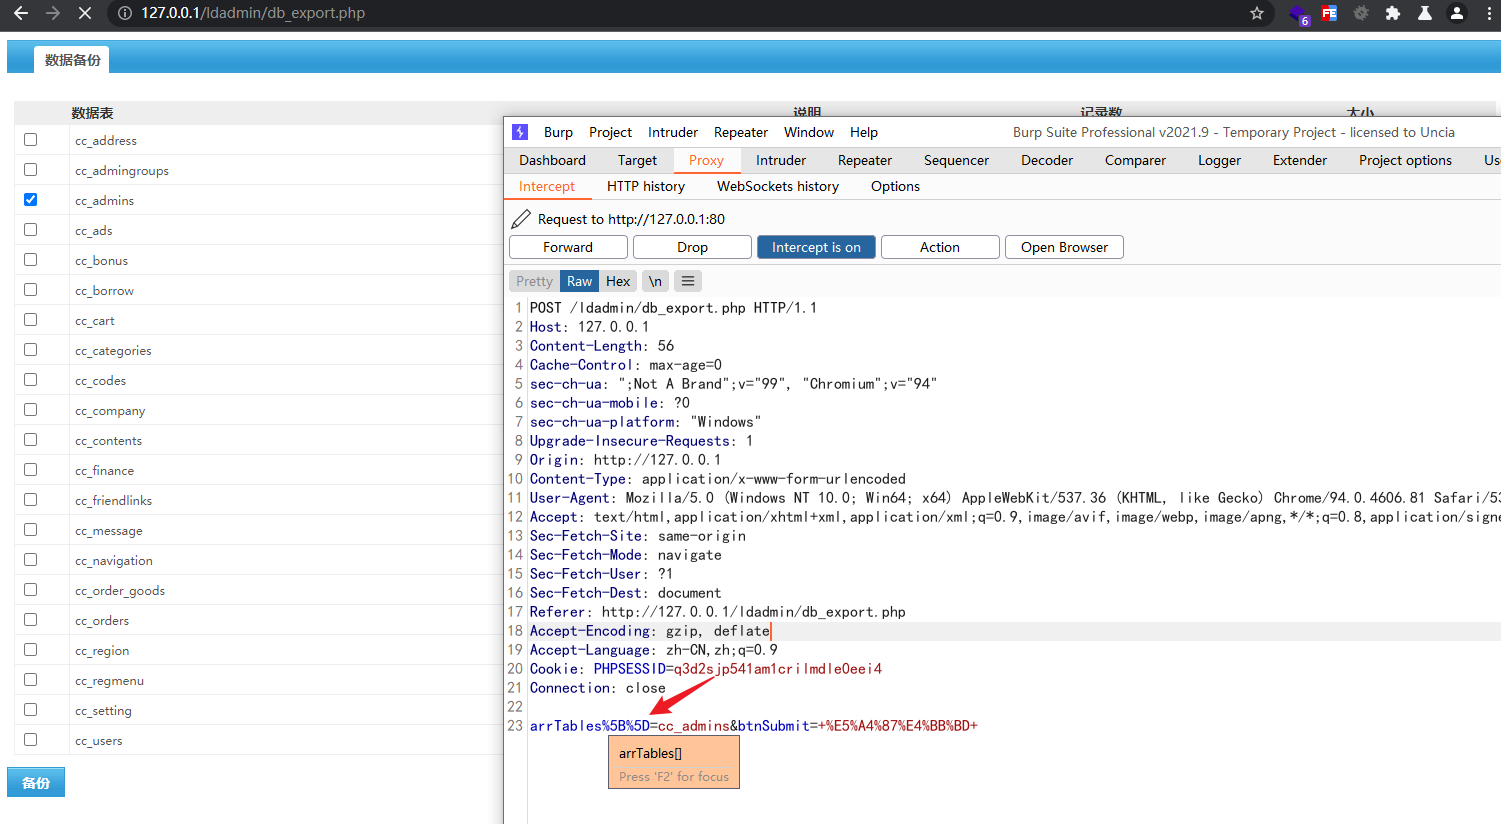Check the cc_categories table checkbox
The width and height of the screenshot is (1501, 824).
(x=30, y=350)
